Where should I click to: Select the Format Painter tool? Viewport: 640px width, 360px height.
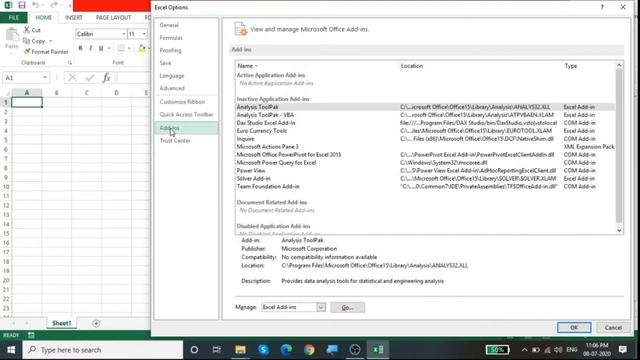[x=46, y=51]
